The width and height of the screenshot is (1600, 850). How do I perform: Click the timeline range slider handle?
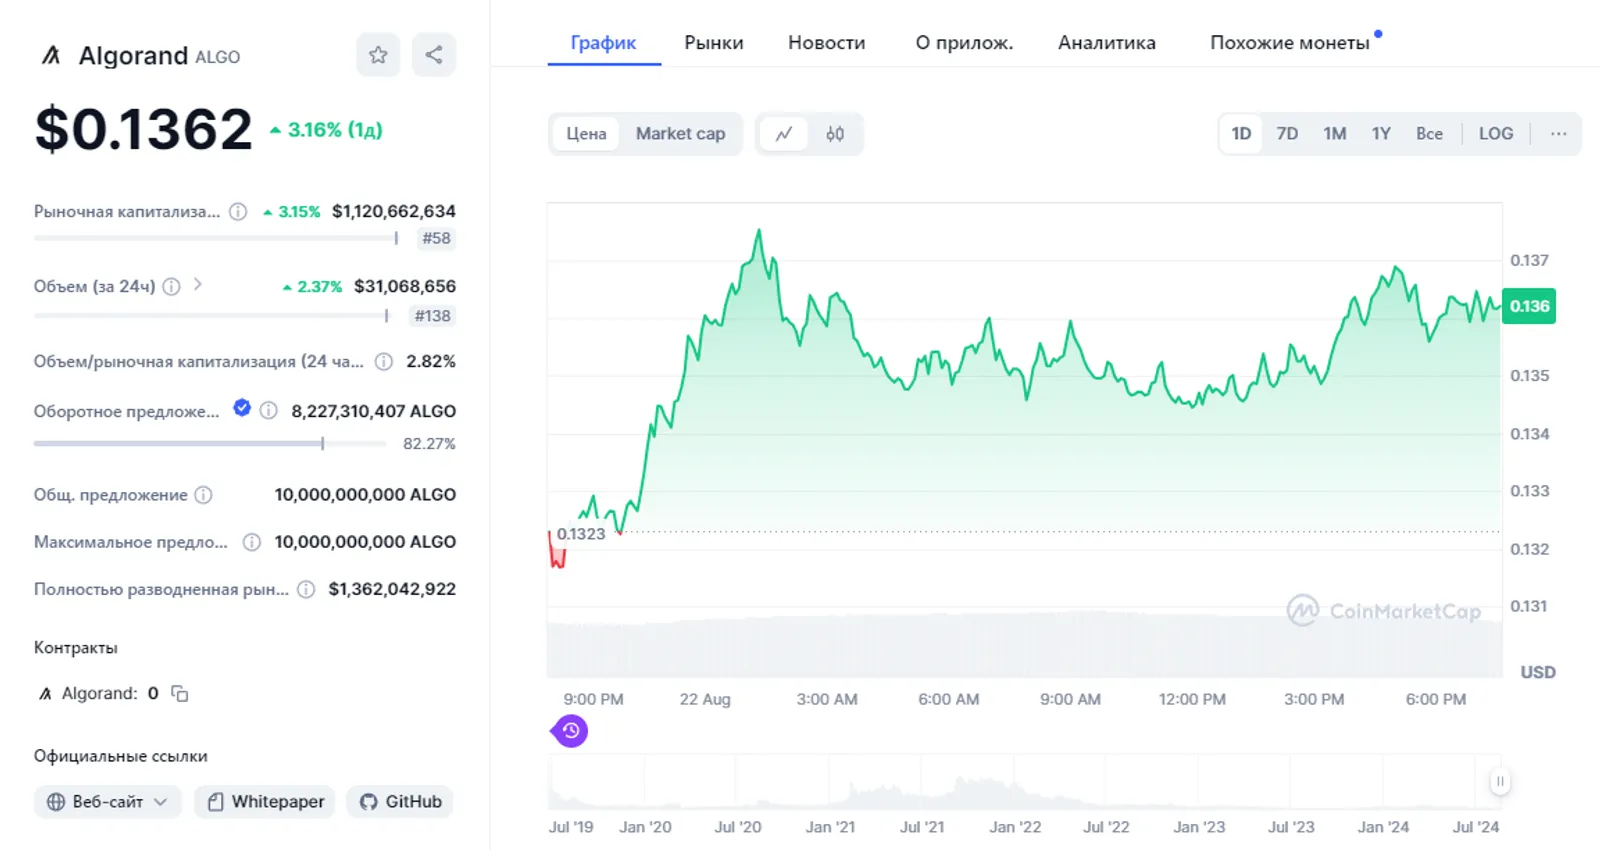(x=1499, y=781)
